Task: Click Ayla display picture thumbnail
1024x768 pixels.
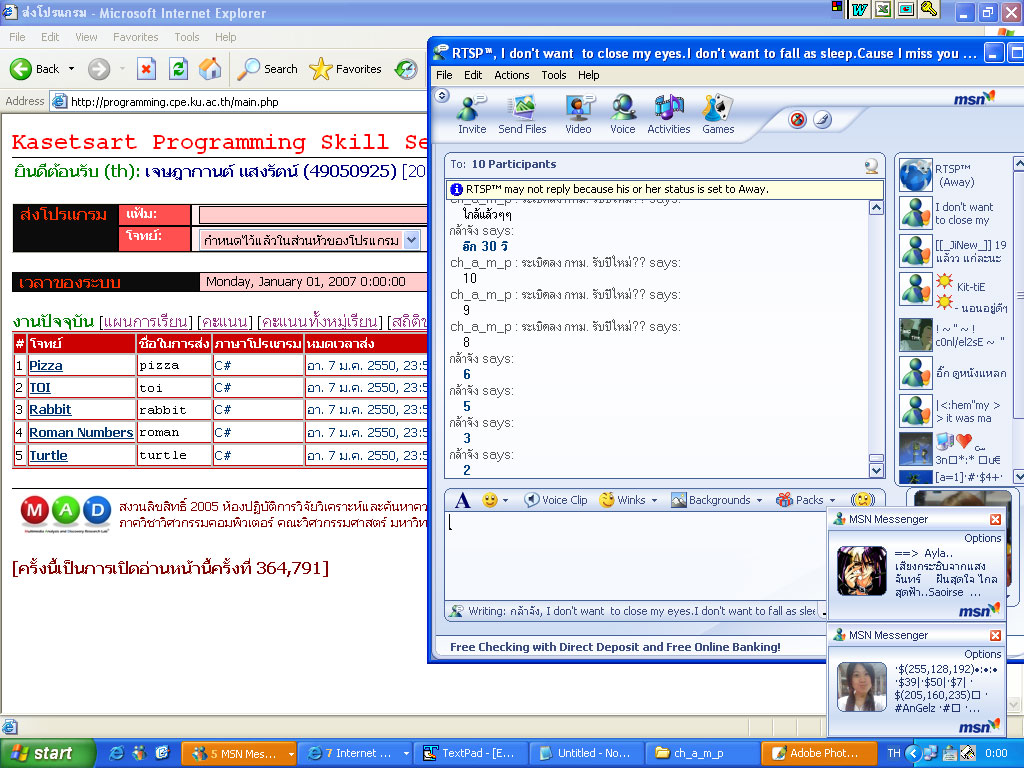Action: pos(861,571)
